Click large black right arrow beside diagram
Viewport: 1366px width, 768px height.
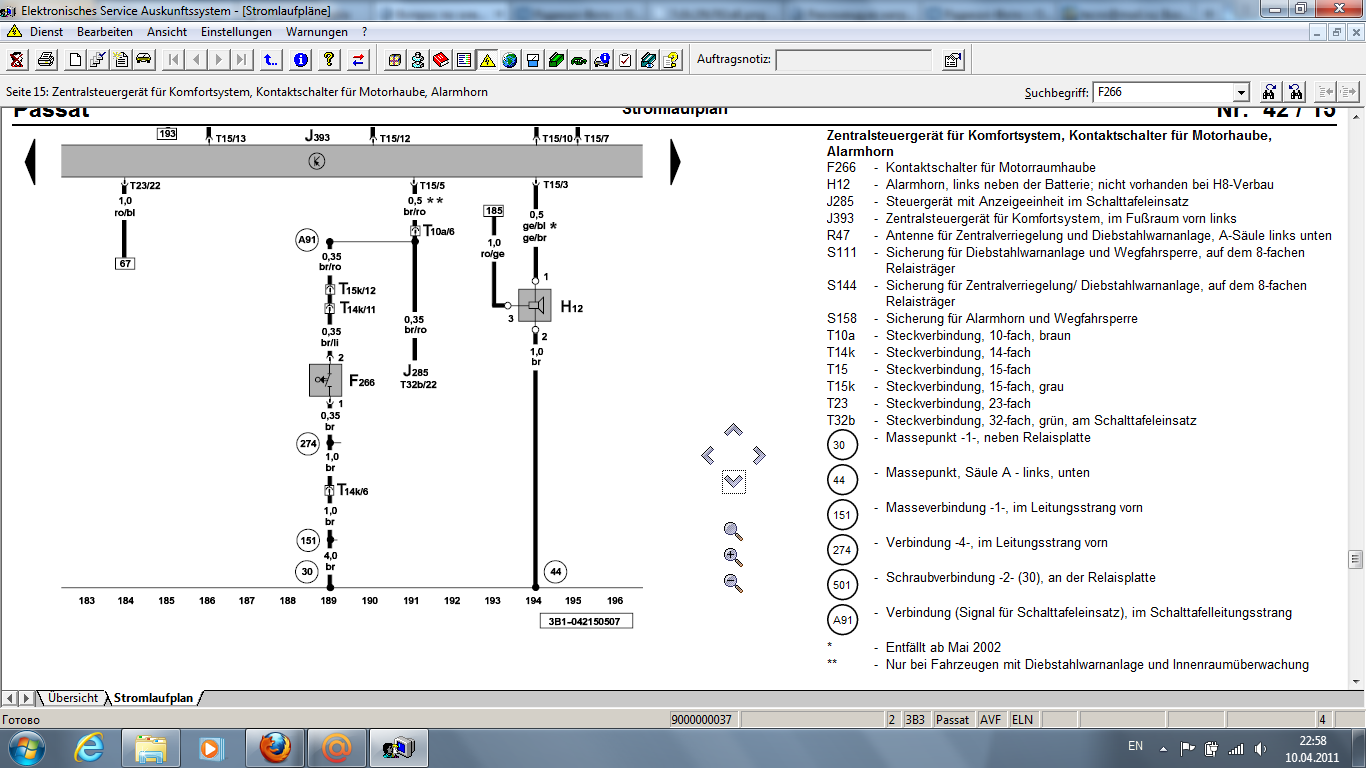tap(675, 162)
